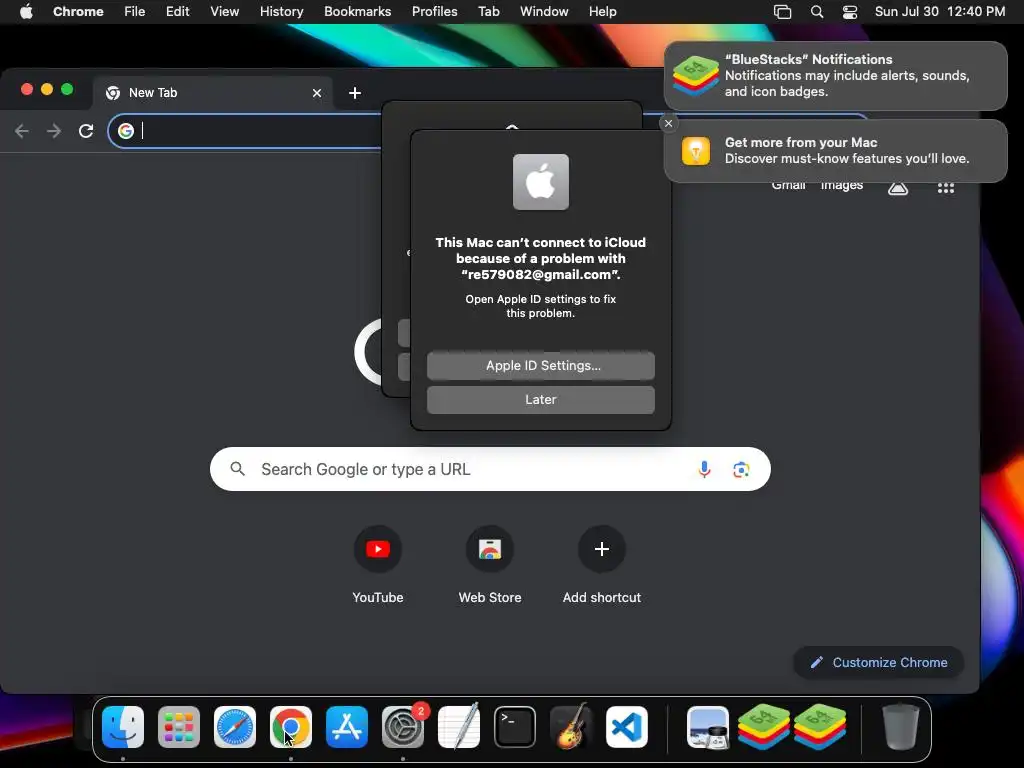Click the Apple logo in iCloud dialog

pyautogui.click(x=541, y=182)
